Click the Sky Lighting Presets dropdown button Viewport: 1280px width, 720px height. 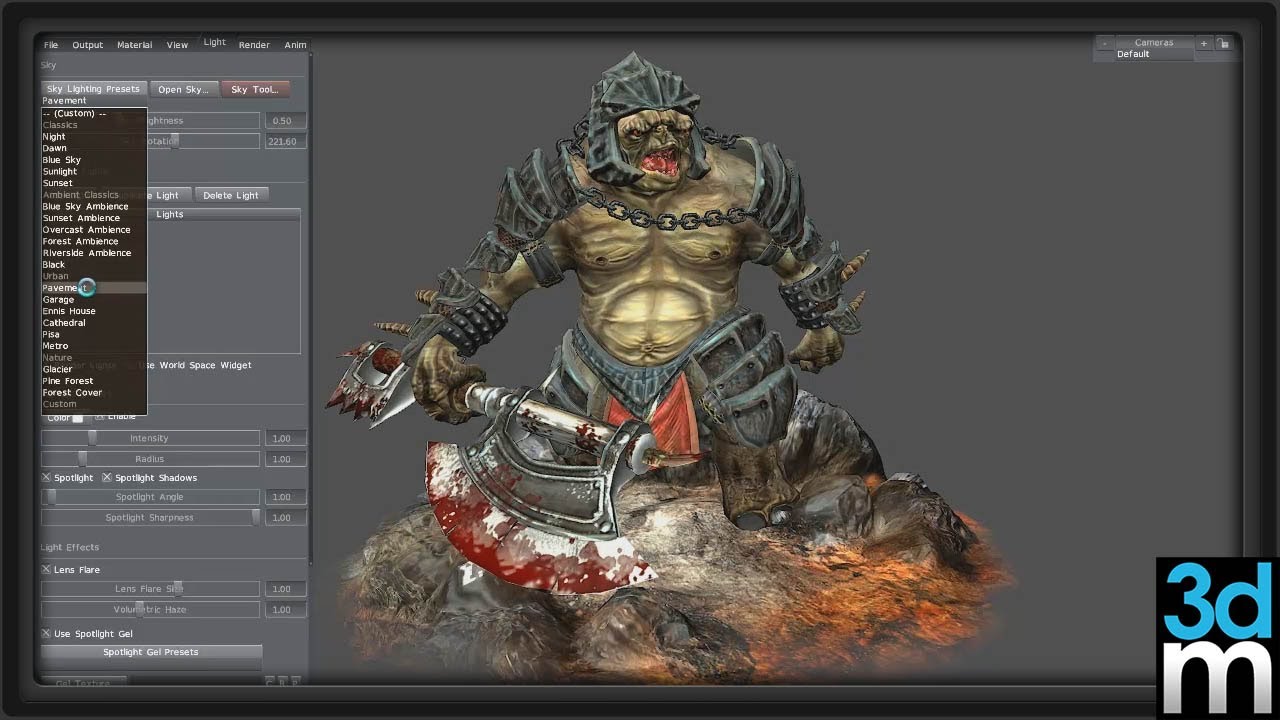coord(94,89)
